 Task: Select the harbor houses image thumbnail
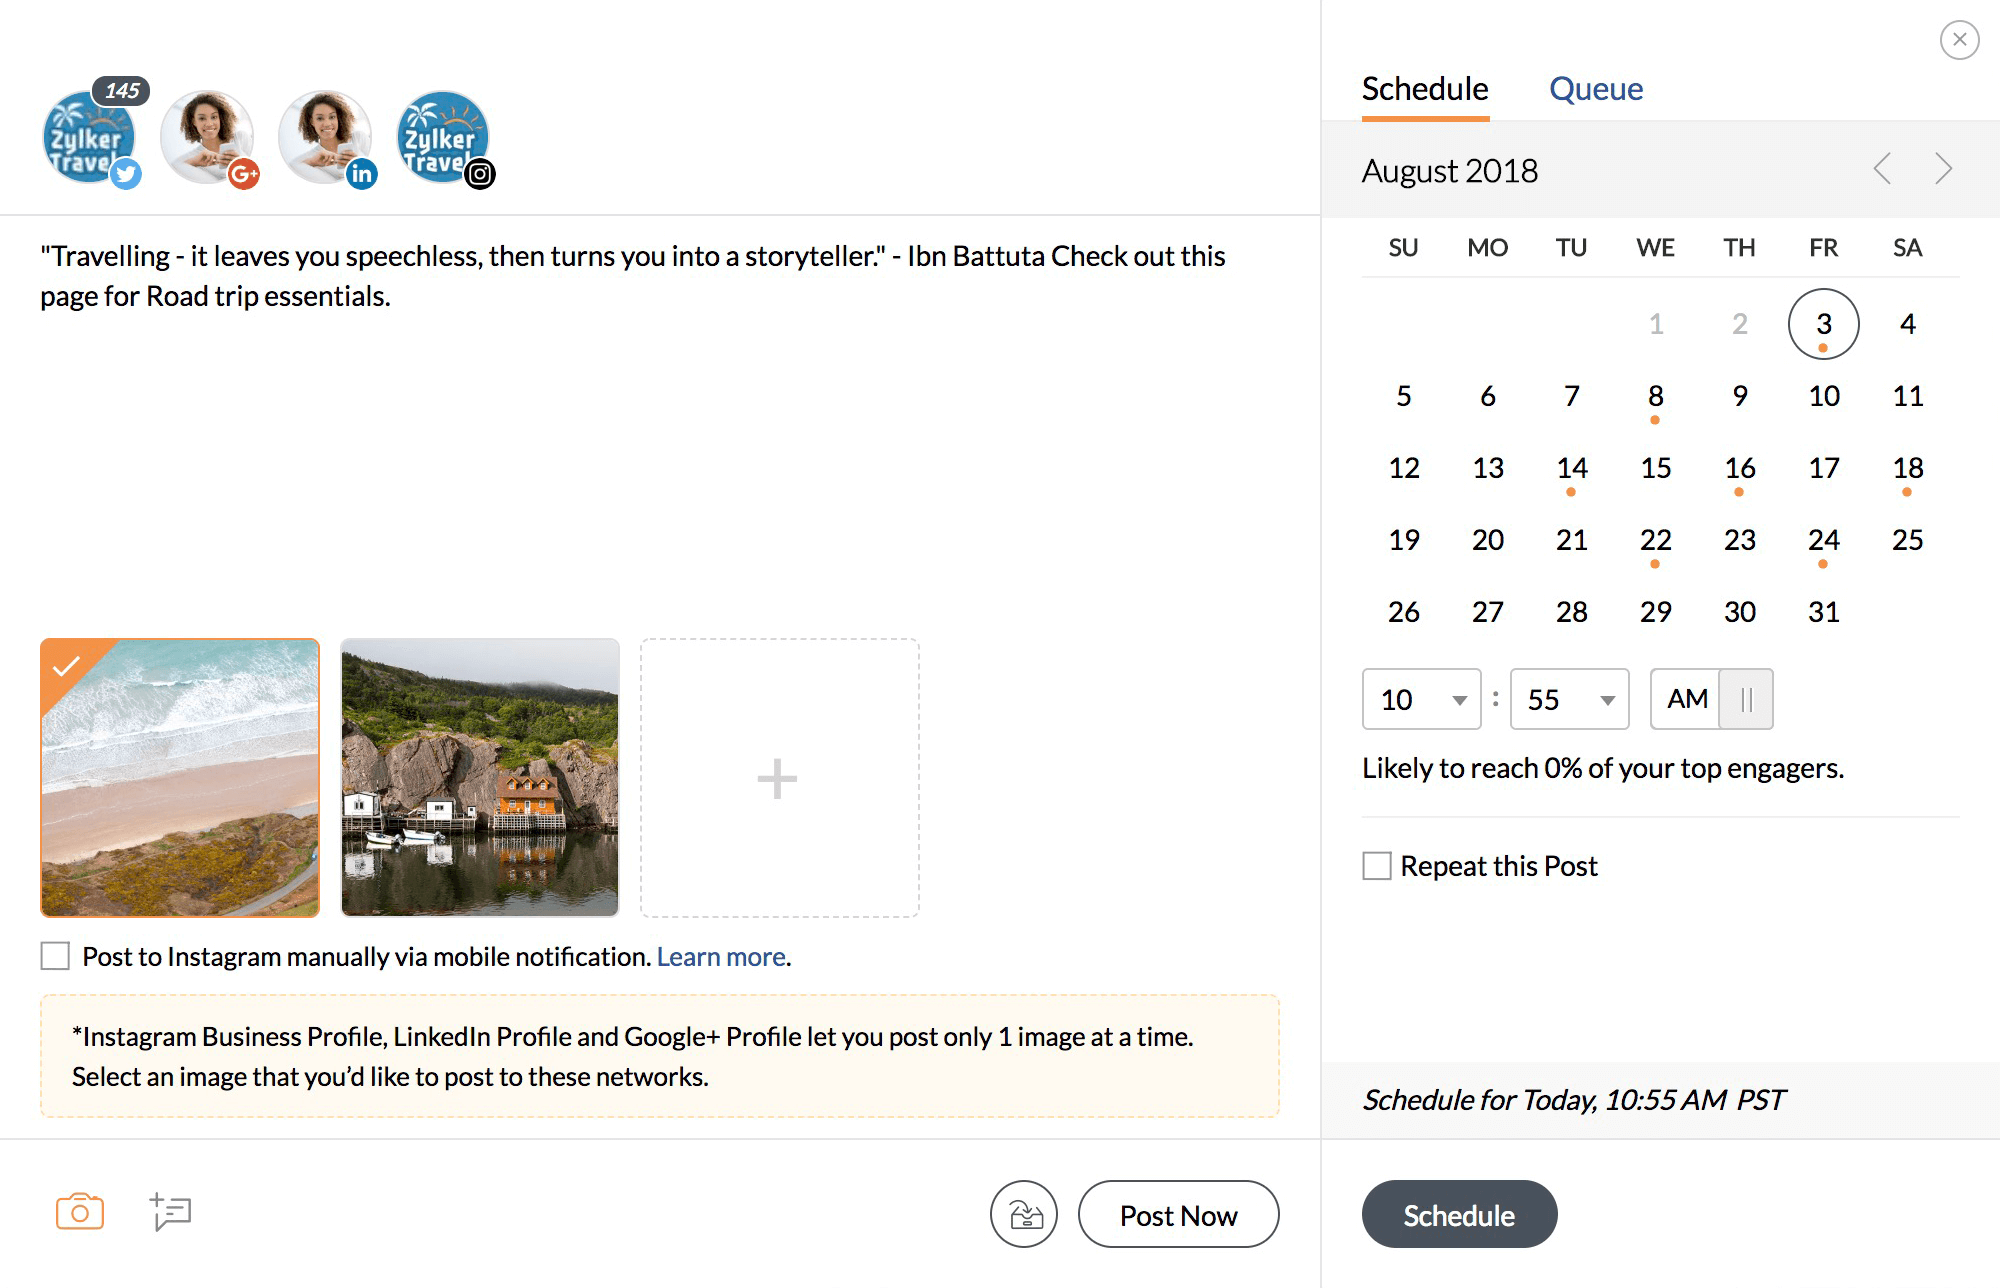click(480, 778)
